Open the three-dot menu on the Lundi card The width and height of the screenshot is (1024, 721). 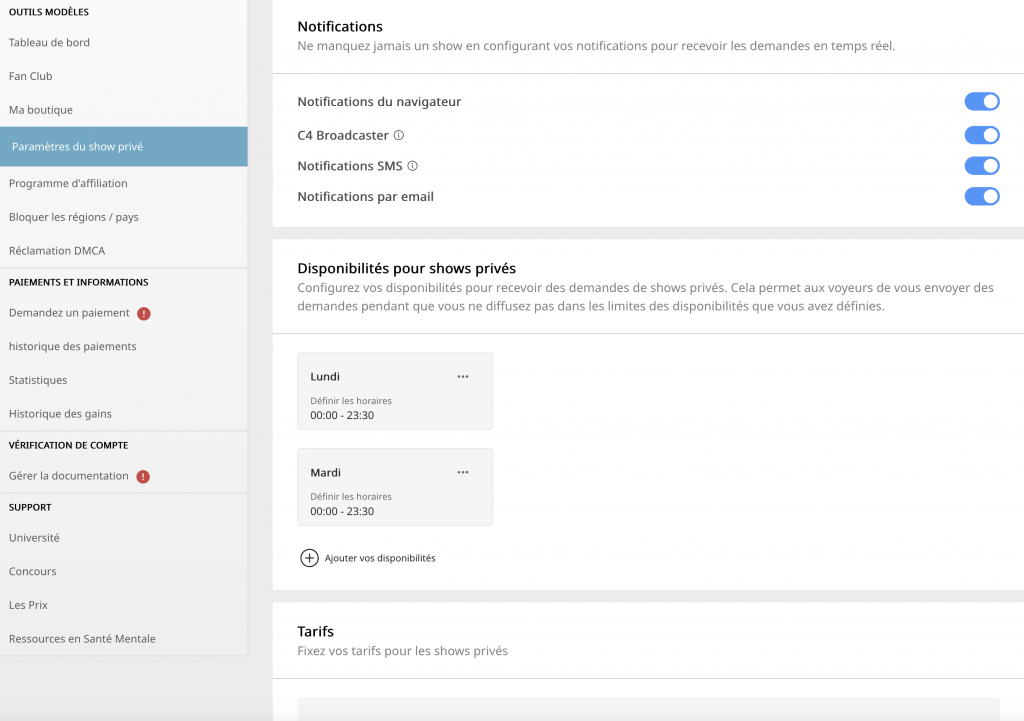pos(462,377)
